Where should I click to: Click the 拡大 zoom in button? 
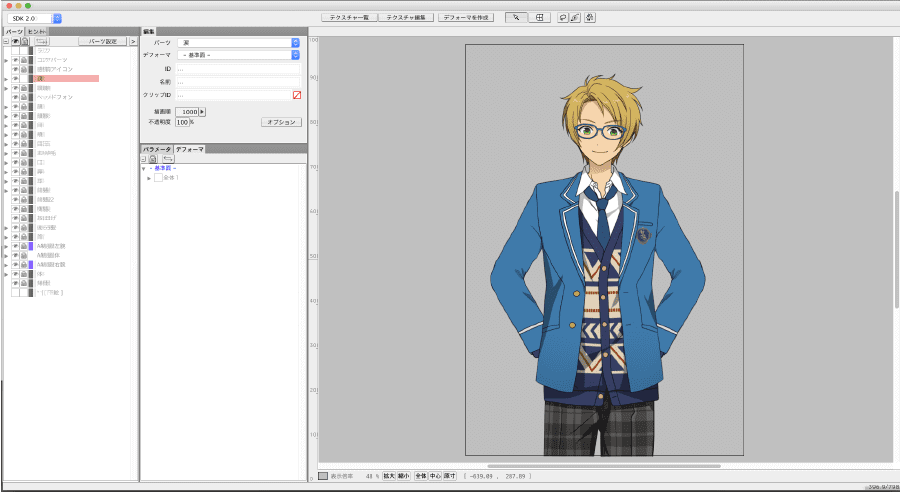click(x=389, y=476)
